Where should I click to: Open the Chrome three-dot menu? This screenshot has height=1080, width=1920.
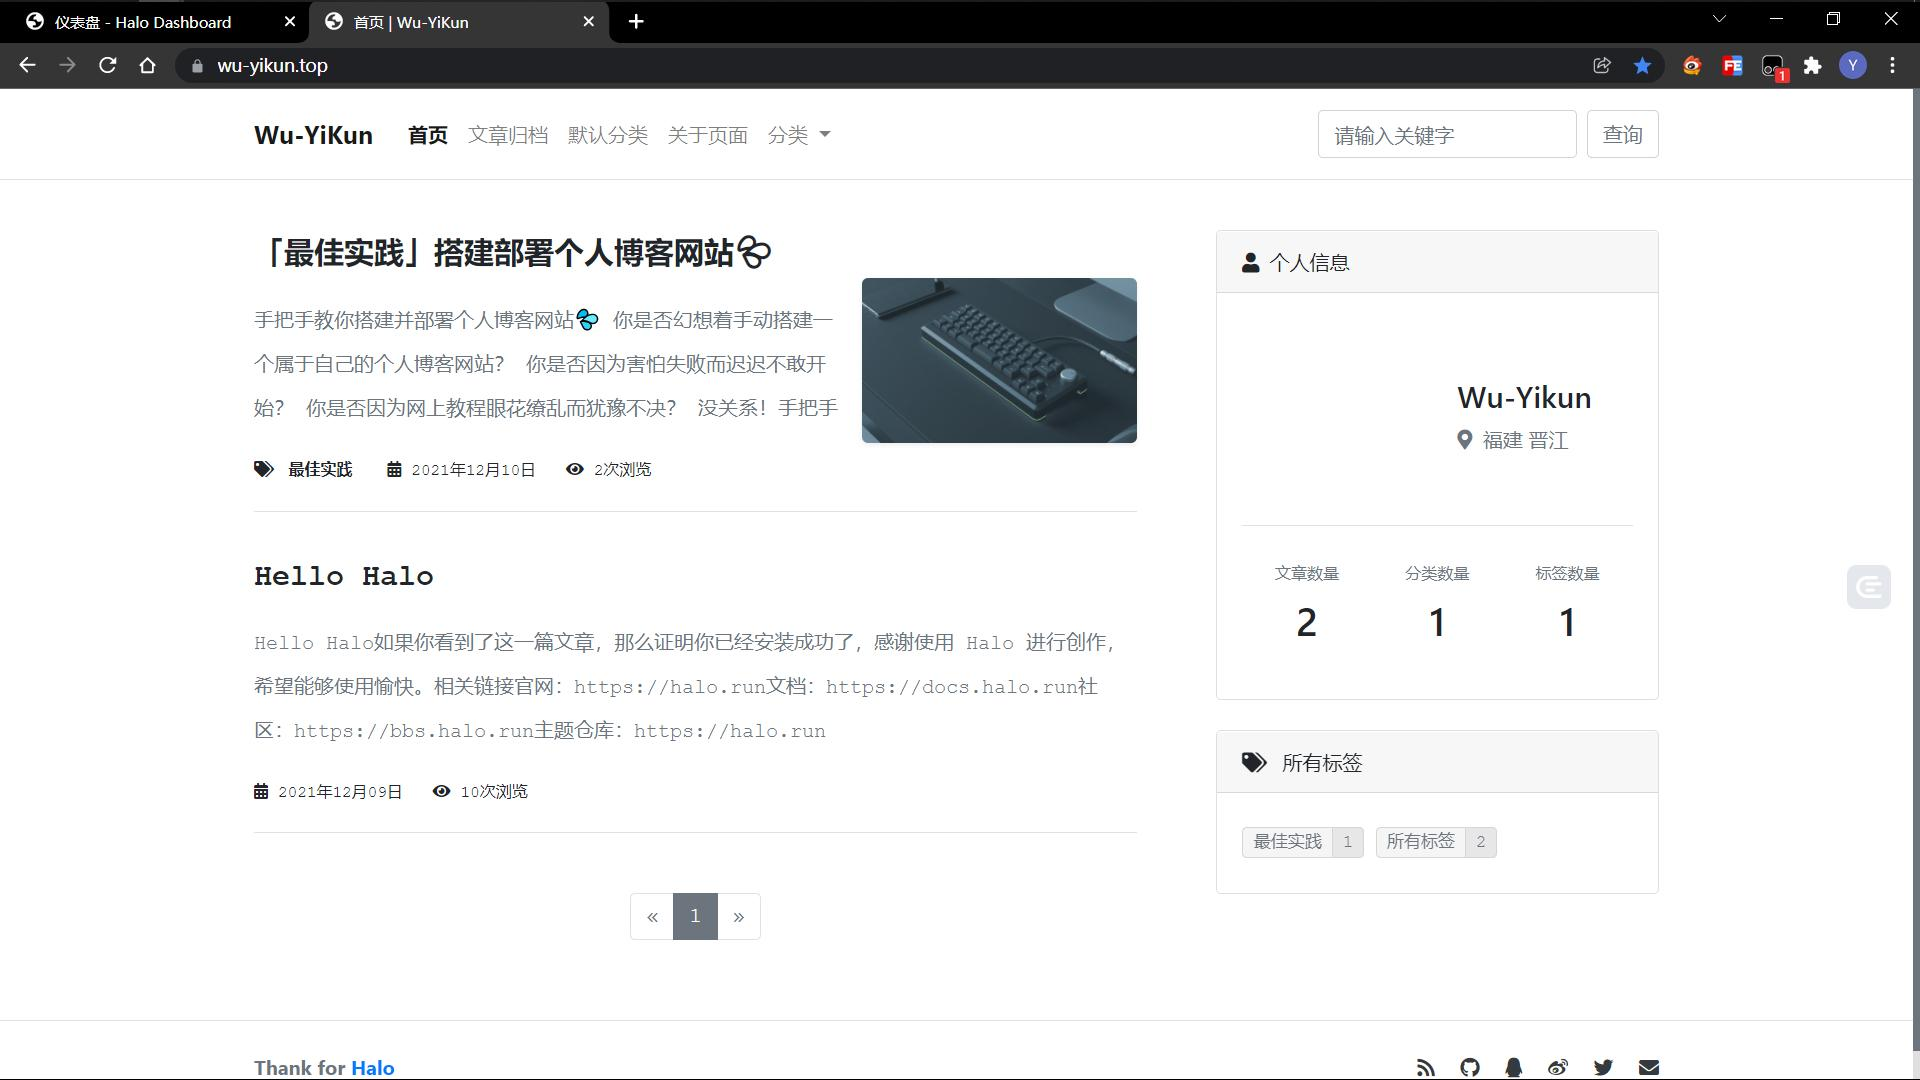(1892, 65)
